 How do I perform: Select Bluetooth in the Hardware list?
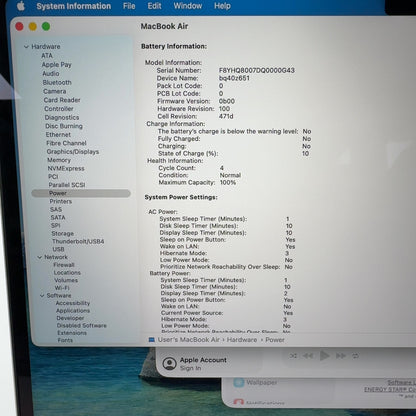[57, 82]
